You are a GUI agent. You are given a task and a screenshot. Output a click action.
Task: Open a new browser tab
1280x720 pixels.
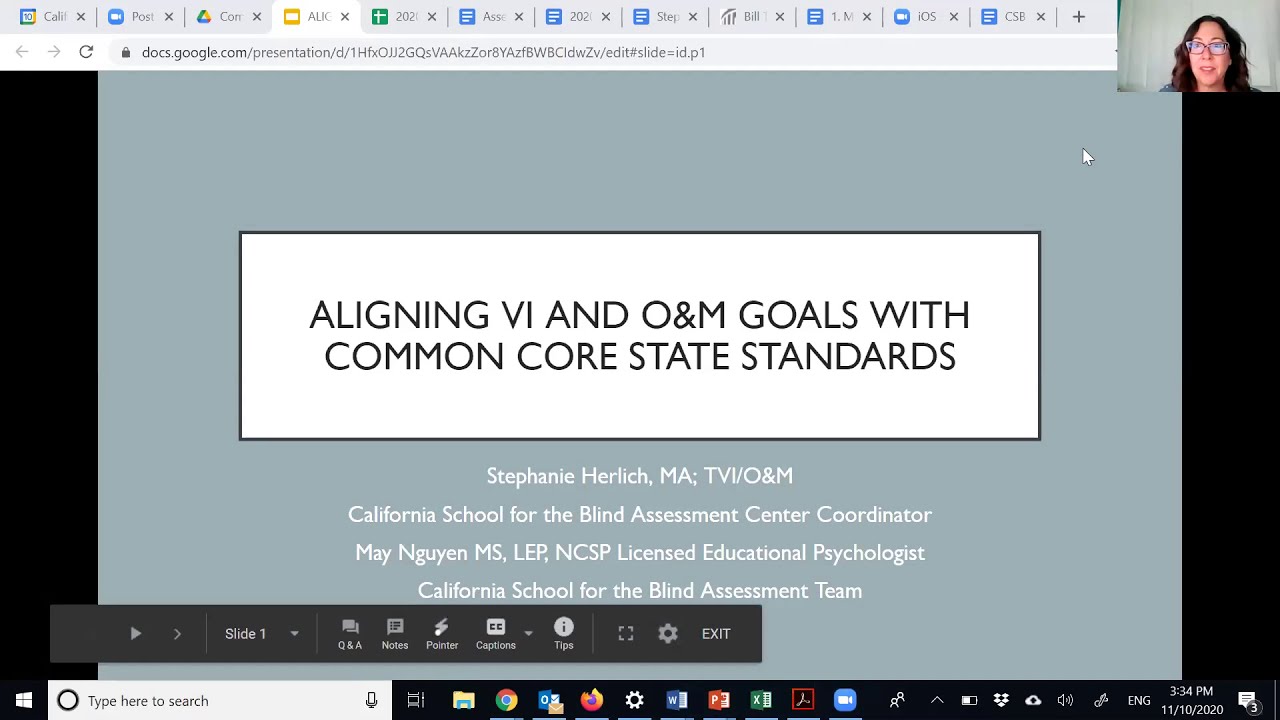(1079, 16)
